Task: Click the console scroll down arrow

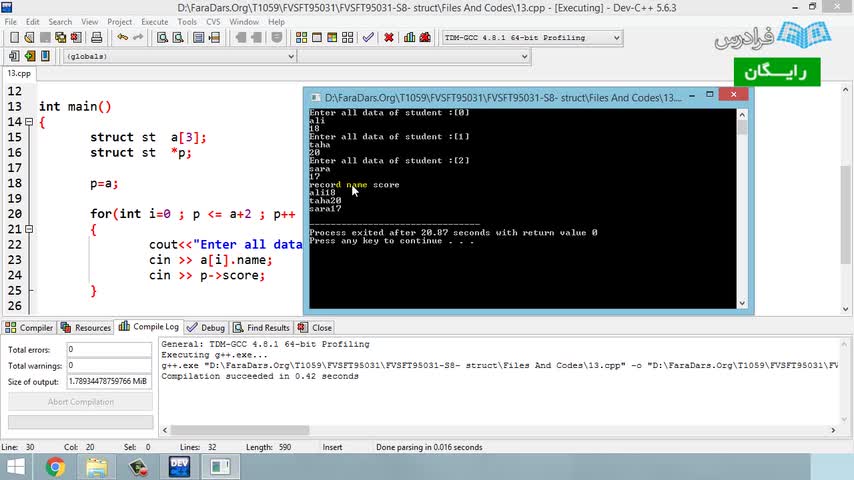Action: click(x=742, y=303)
